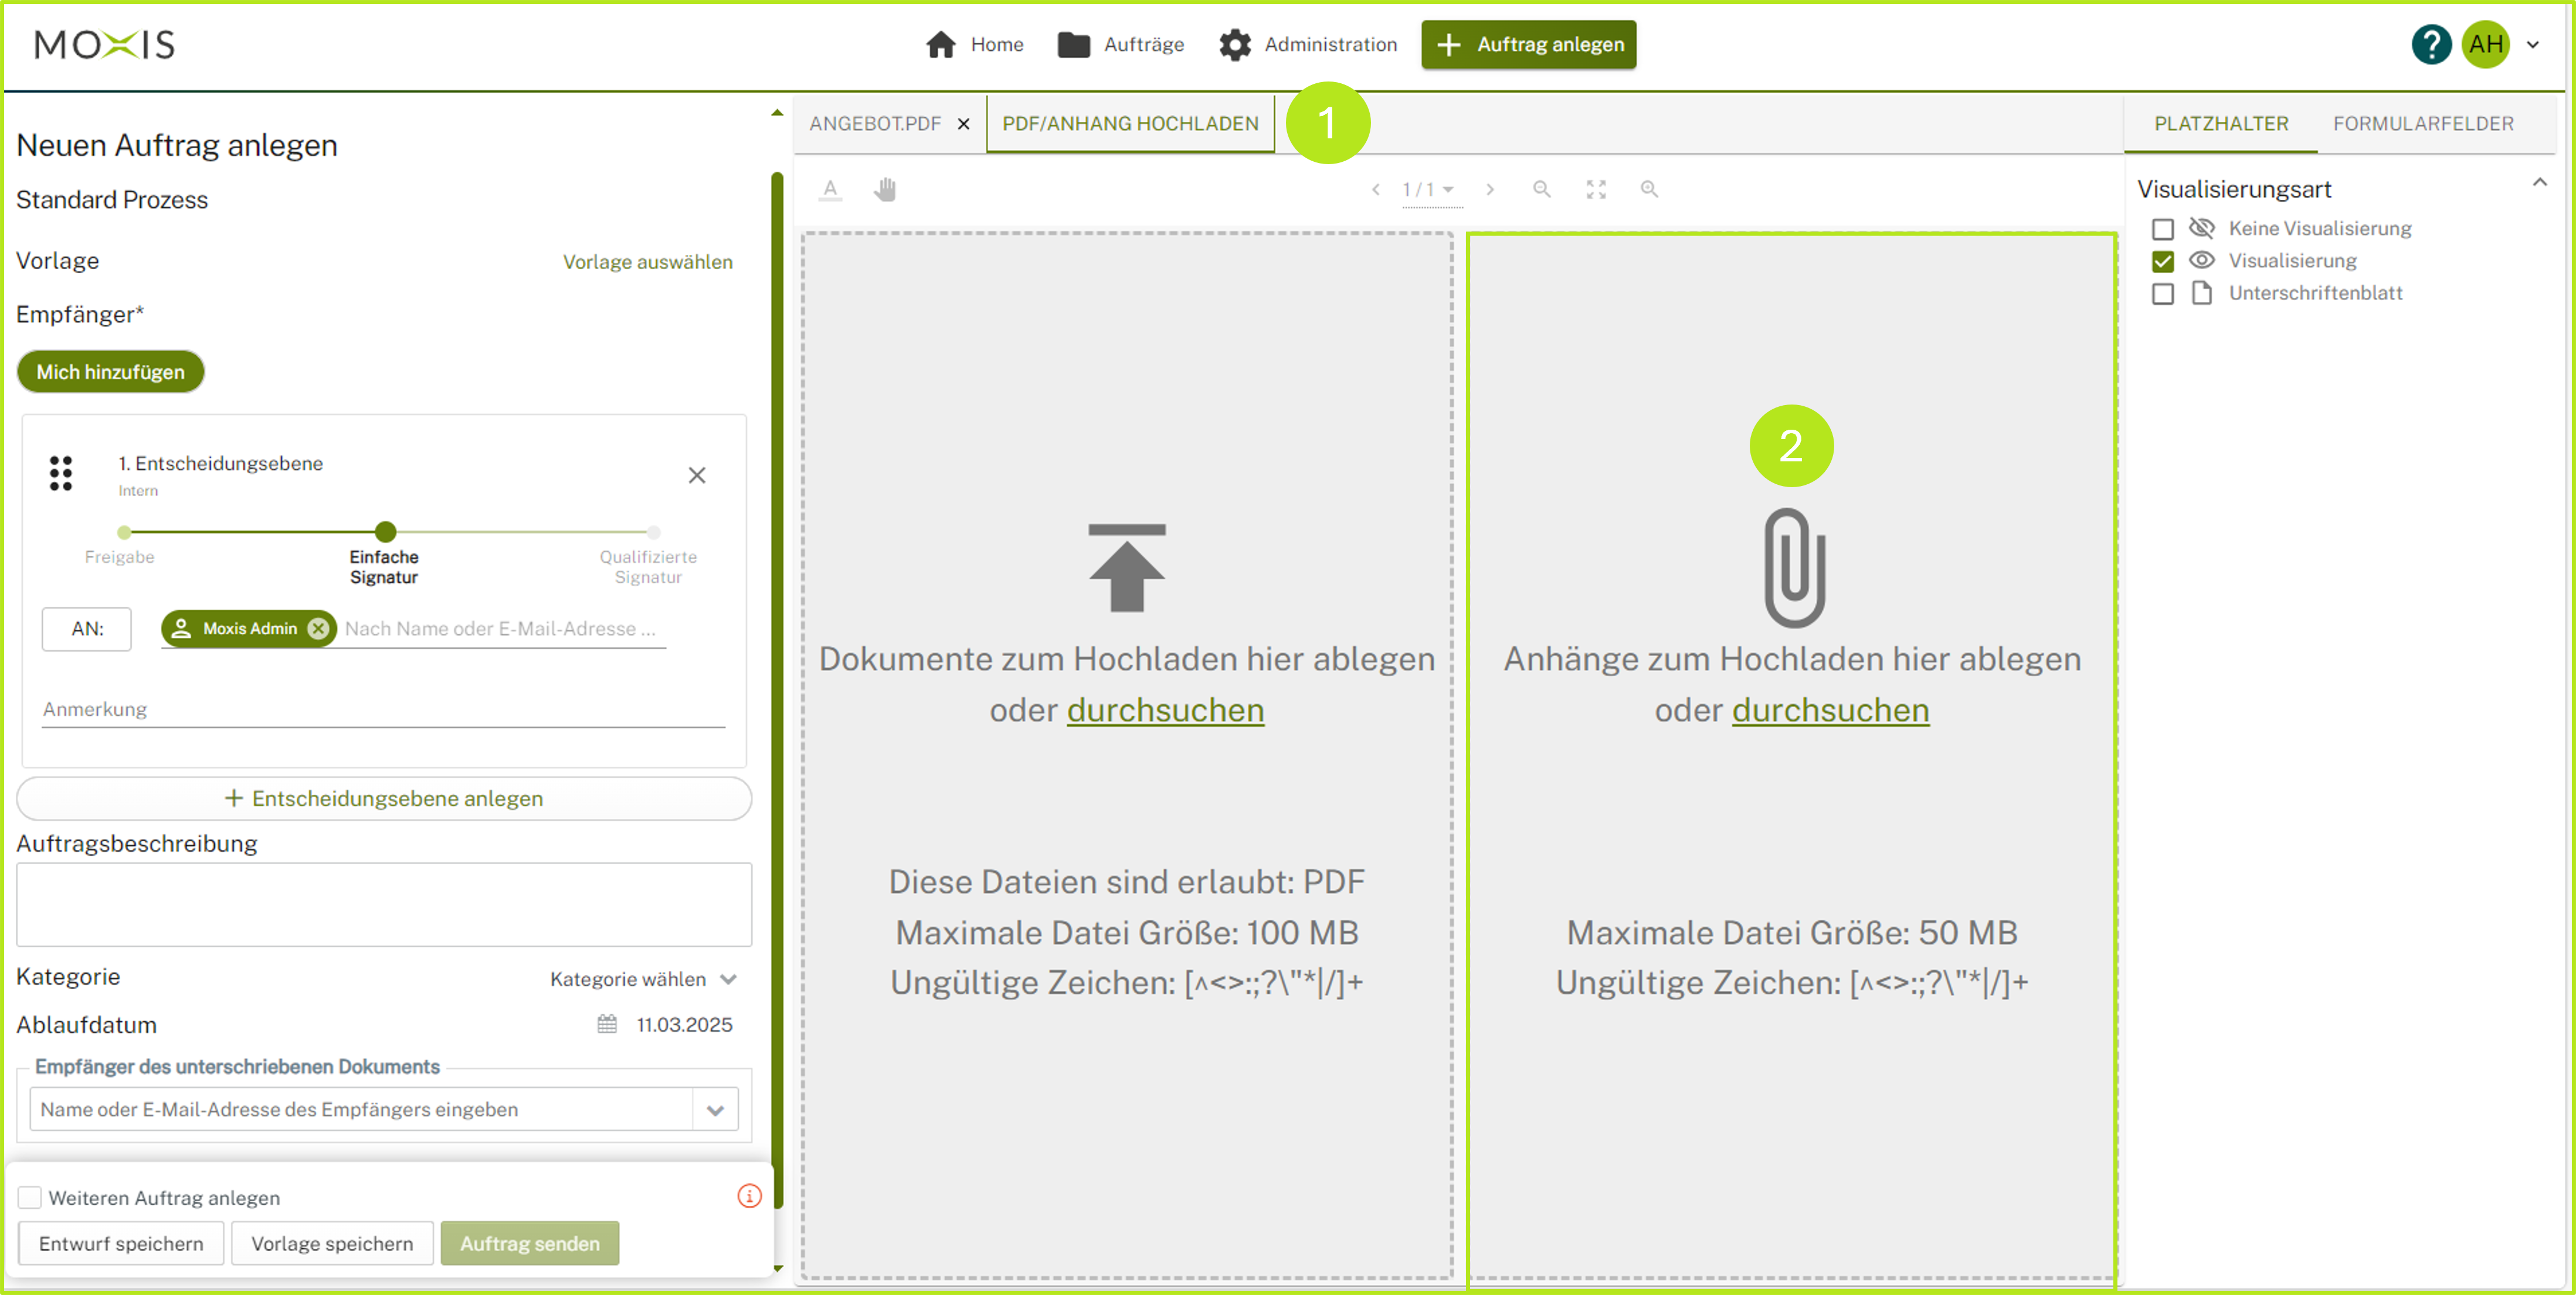Image resolution: width=2576 pixels, height=1295 pixels.
Task: Click the red info icon
Action: tap(749, 1195)
